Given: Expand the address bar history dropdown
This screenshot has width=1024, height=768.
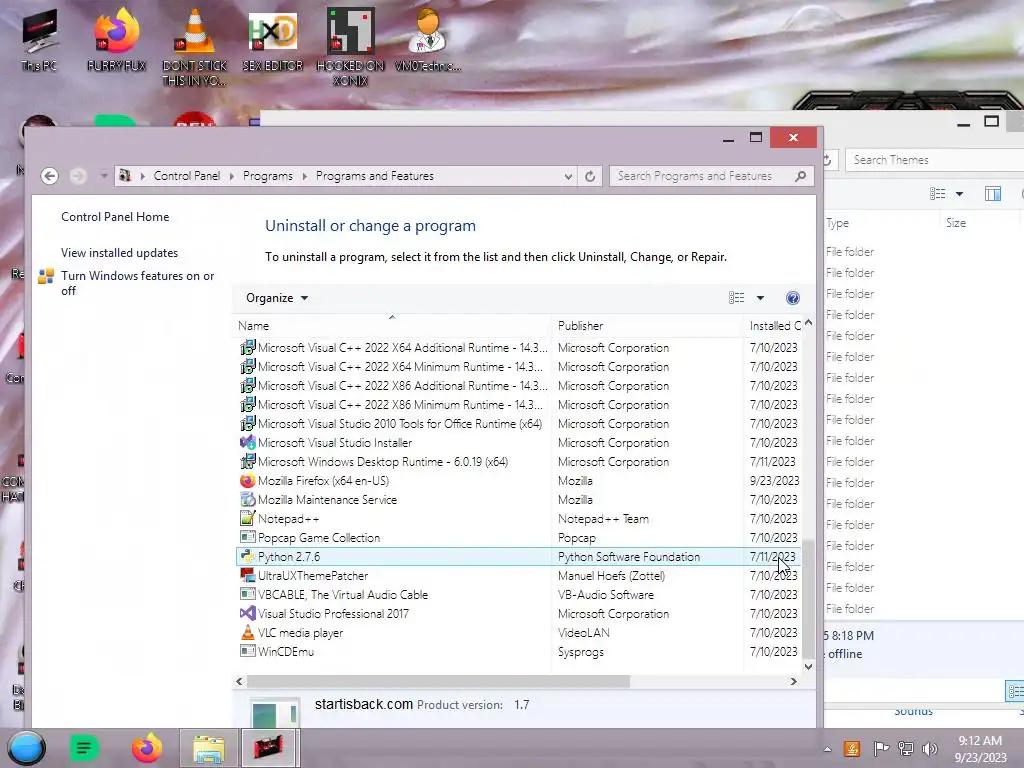Looking at the screenshot, I should point(568,176).
